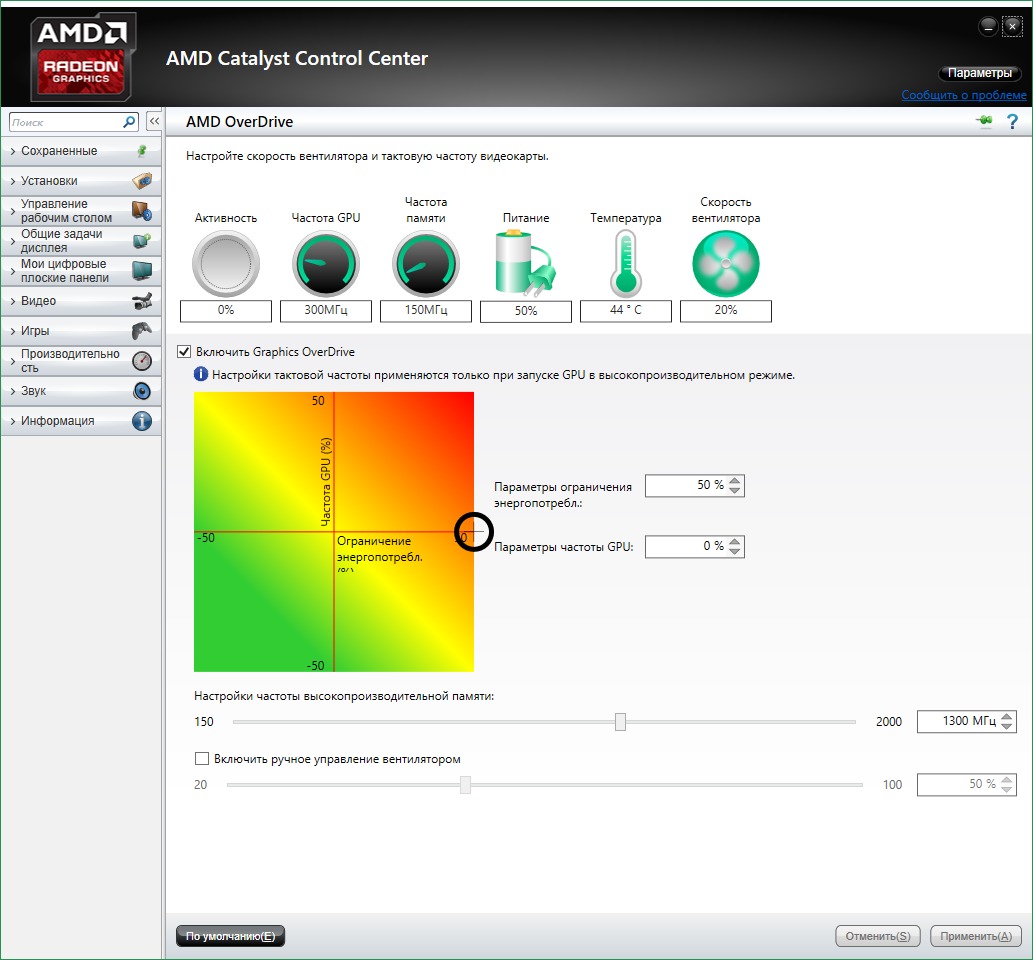Click the desktop icon beside Управление рабочим столом
Viewport: 1033px width, 960px height.
[x=142, y=211]
